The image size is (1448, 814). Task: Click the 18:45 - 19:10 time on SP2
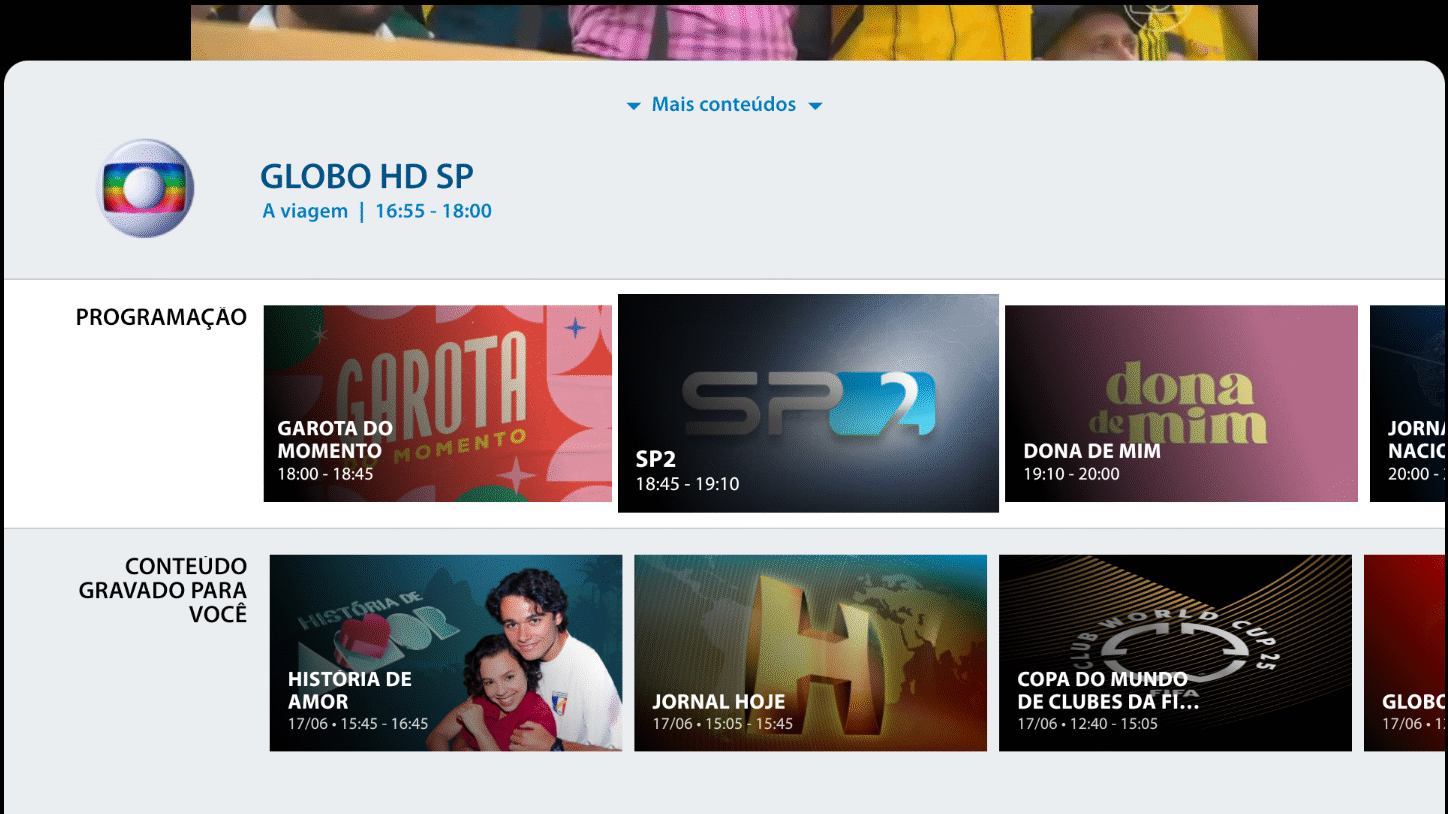[687, 484]
